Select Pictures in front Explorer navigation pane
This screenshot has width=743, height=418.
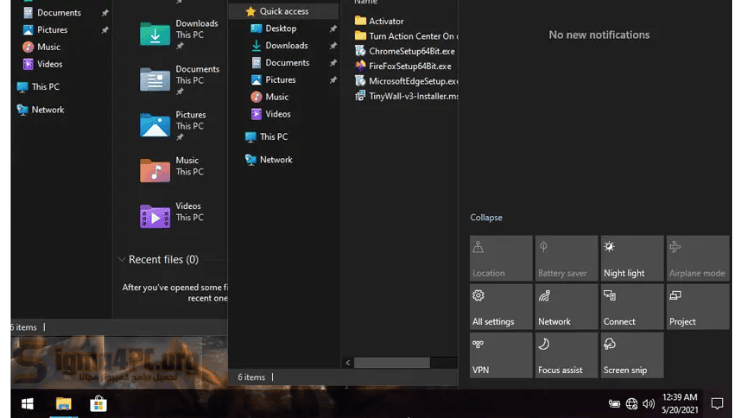click(x=281, y=80)
